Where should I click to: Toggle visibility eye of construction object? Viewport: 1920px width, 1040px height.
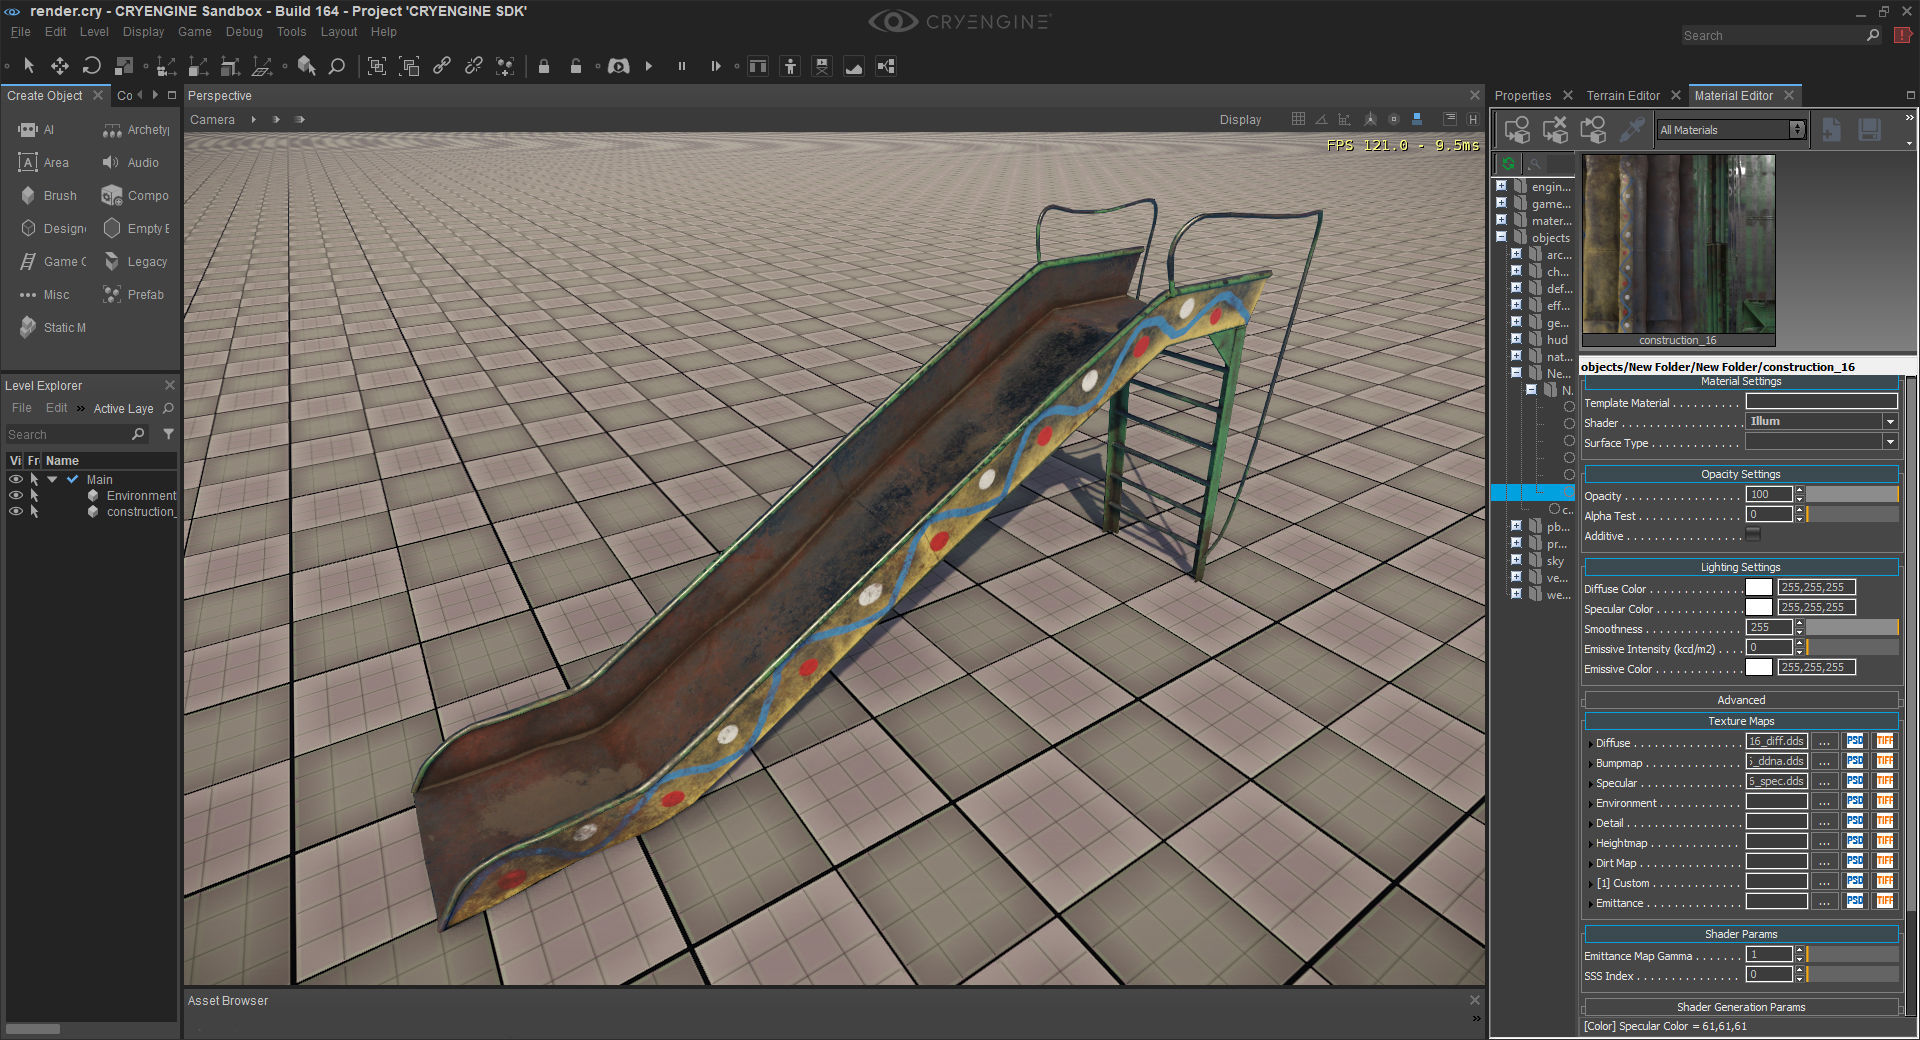tap(15, 511)
